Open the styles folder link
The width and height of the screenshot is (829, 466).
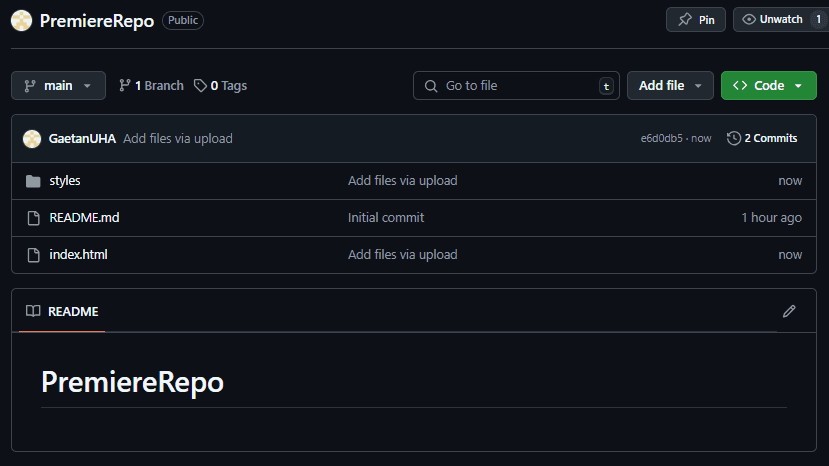tap(65, 181)
